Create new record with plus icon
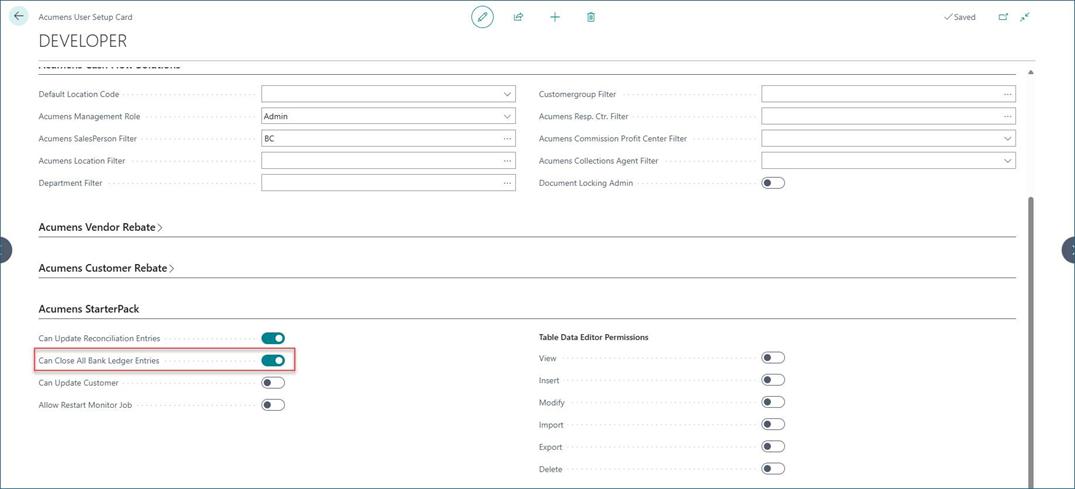1075x489 pixels. (555, 17)
